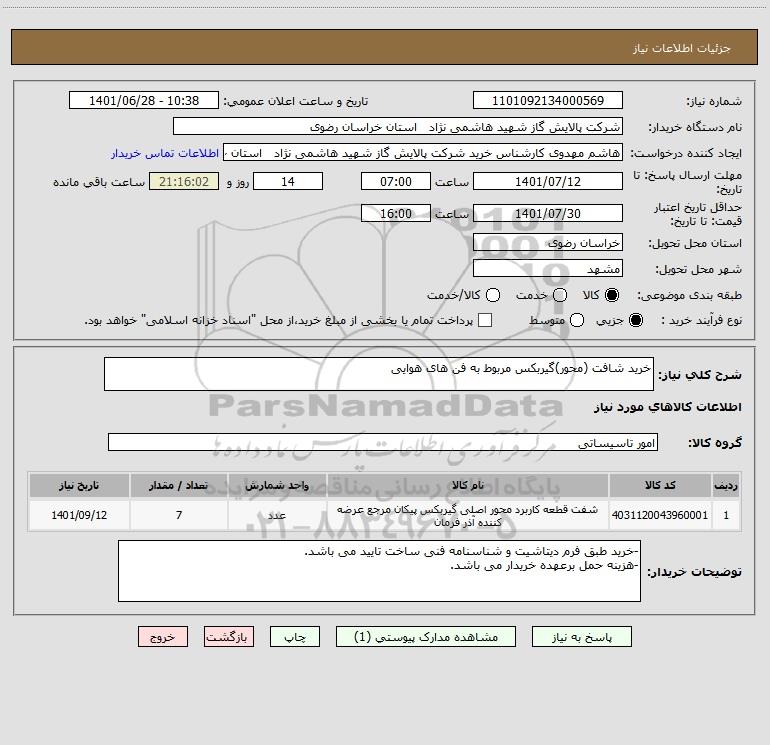Click the خروج exit button
Screen dimensions: 770x745
[163, 636]
